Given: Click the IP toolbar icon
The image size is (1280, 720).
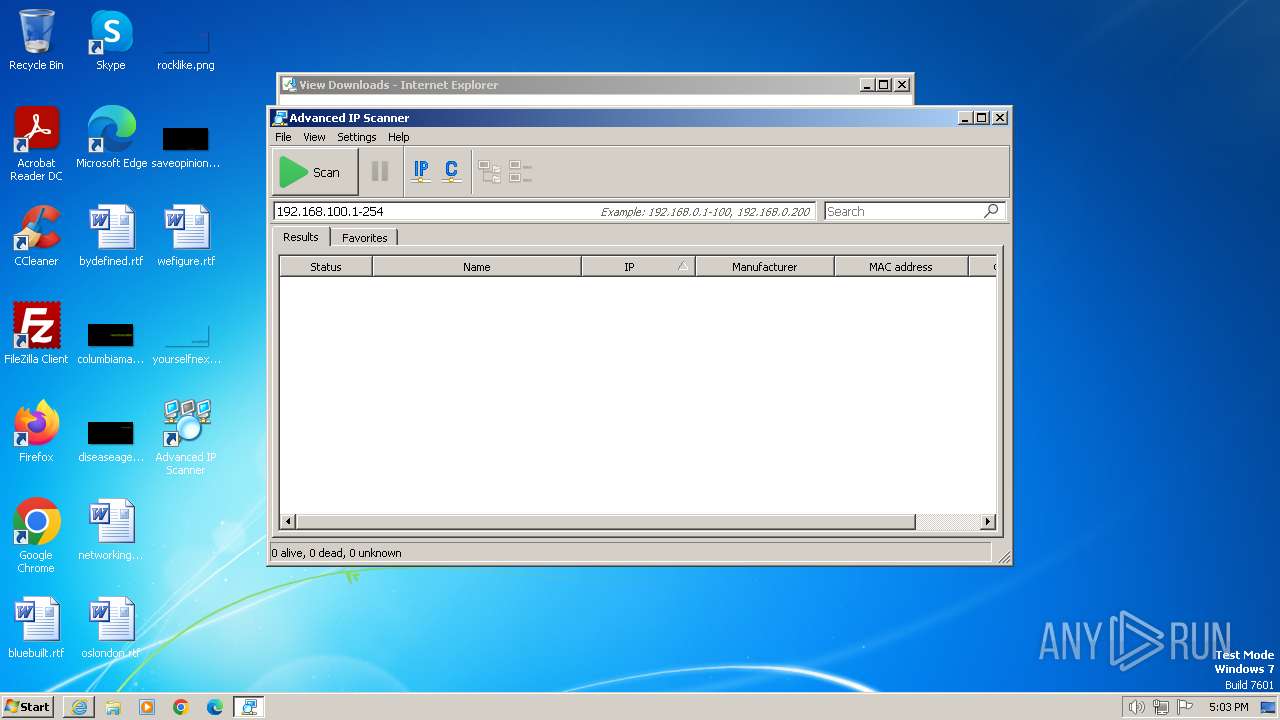Looking at the screenshot, I should coord(421,172).
